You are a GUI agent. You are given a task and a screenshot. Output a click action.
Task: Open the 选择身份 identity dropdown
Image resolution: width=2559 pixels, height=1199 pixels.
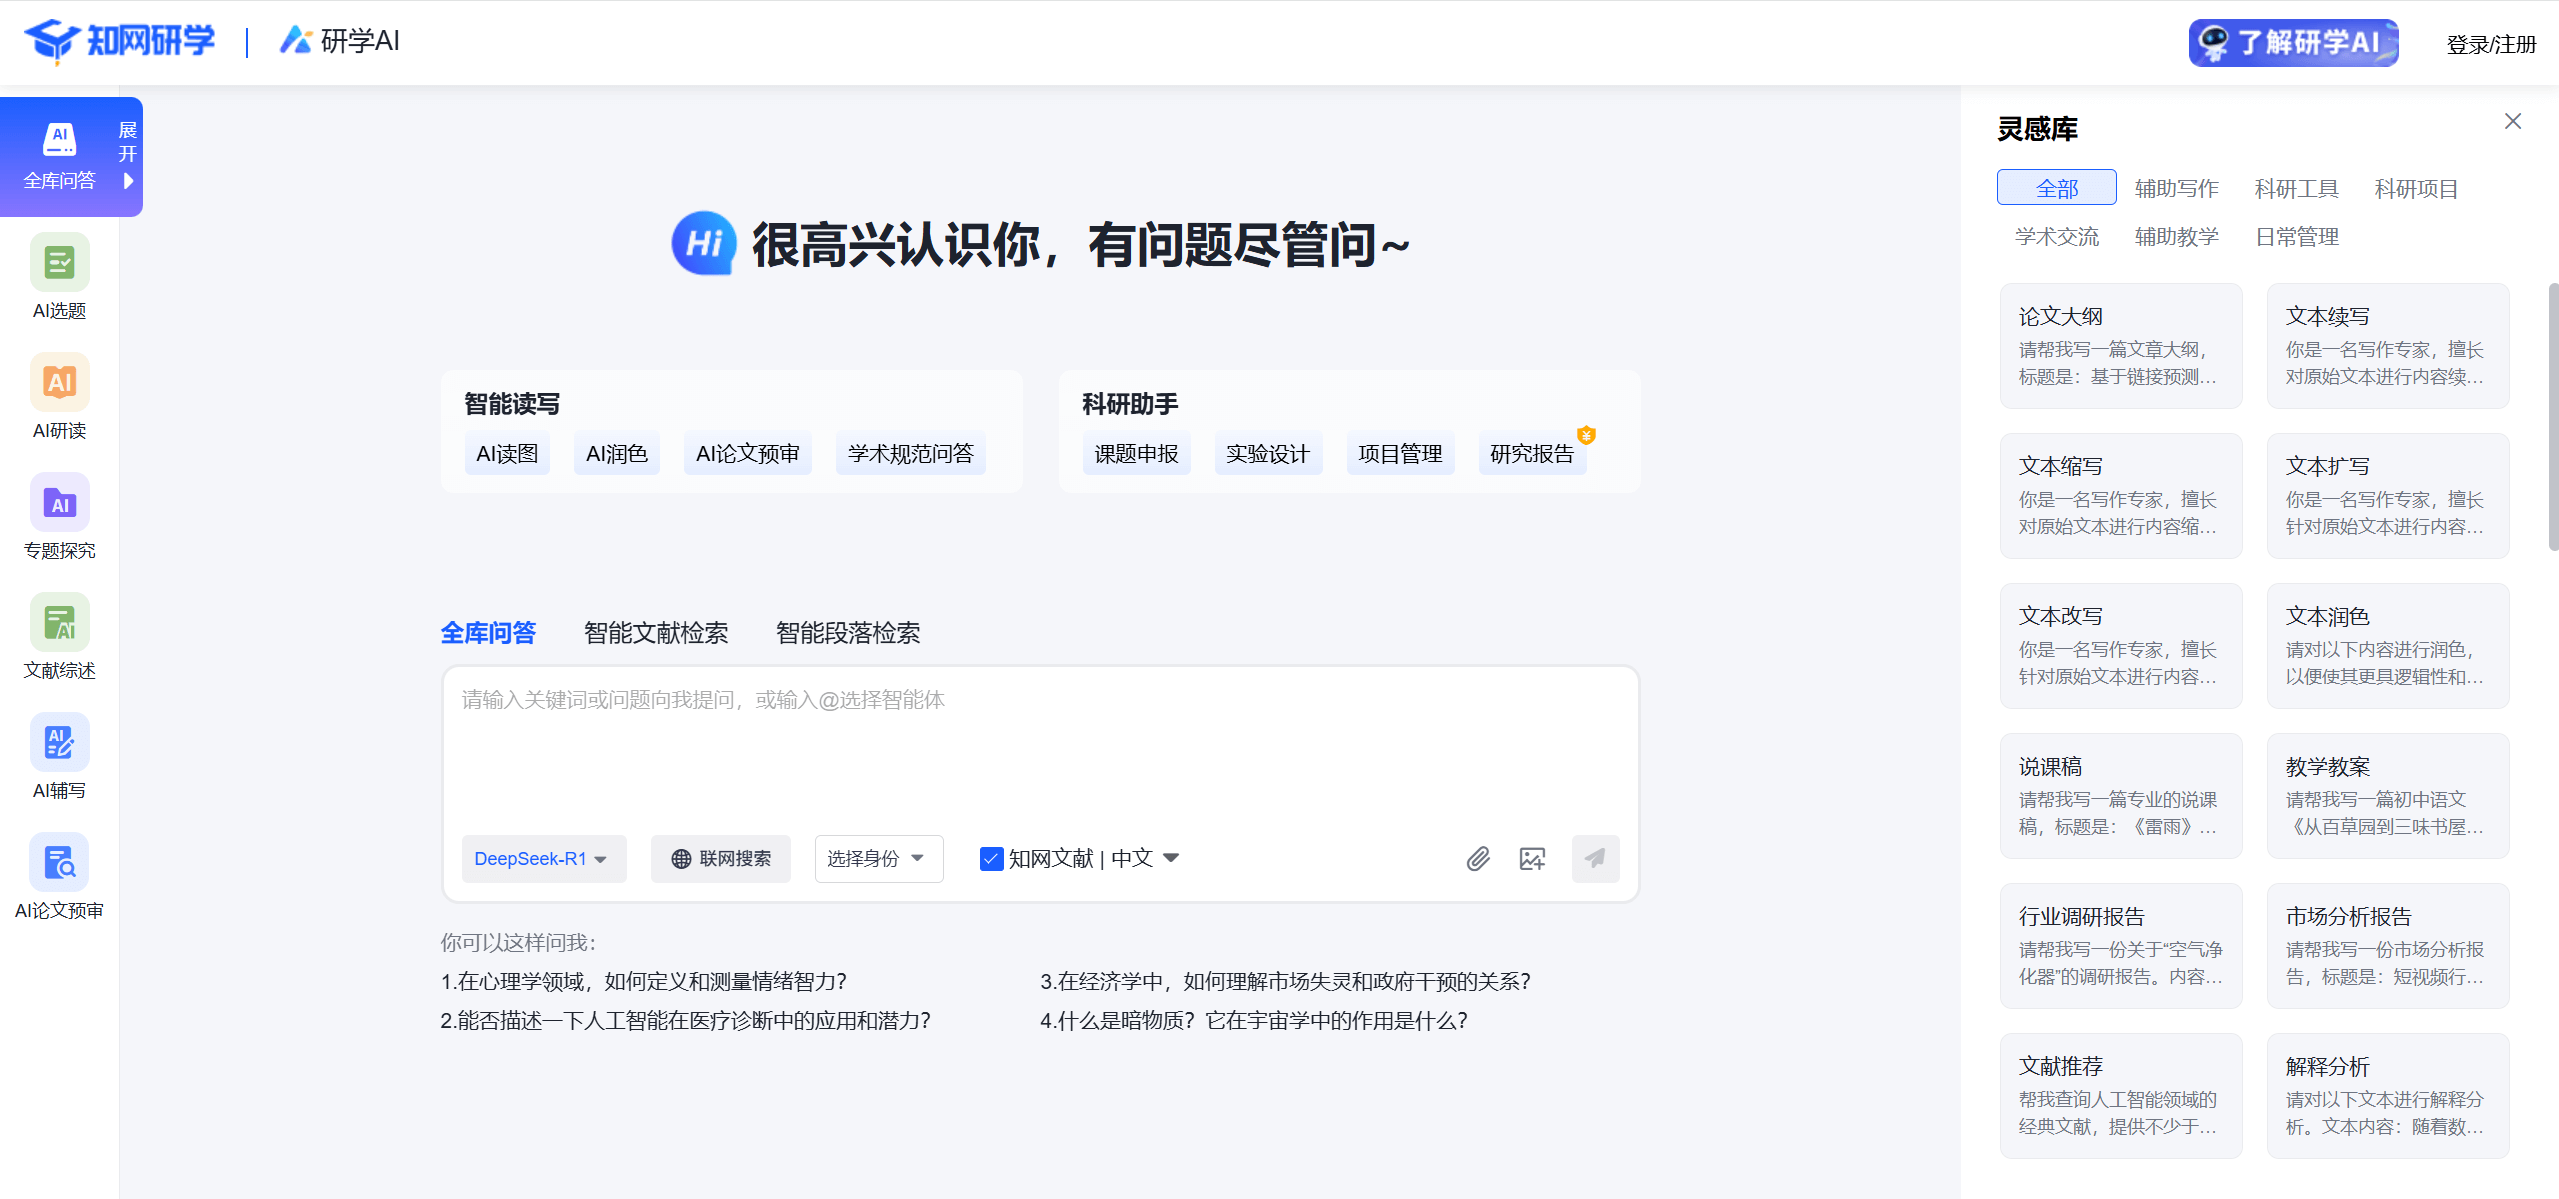pos(877,858)
